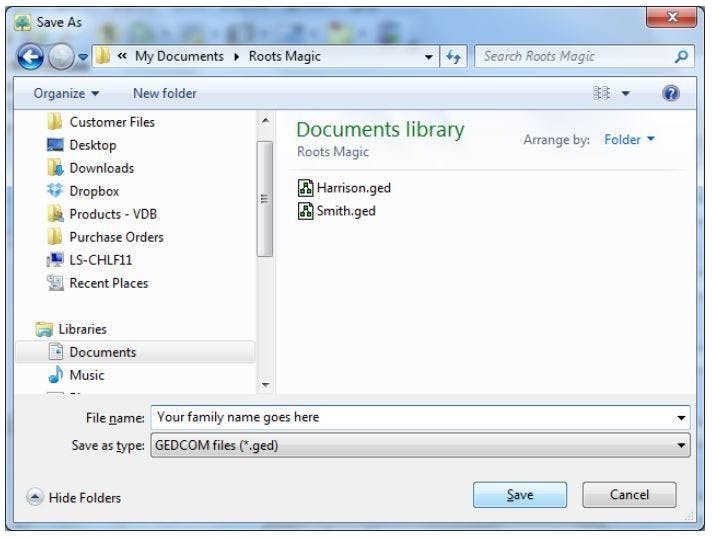Image resolution: width=712 pixels, height=539 pixels.
Task: Select Roots Magic in the breadcrumb
Action: tap(285, 56)
